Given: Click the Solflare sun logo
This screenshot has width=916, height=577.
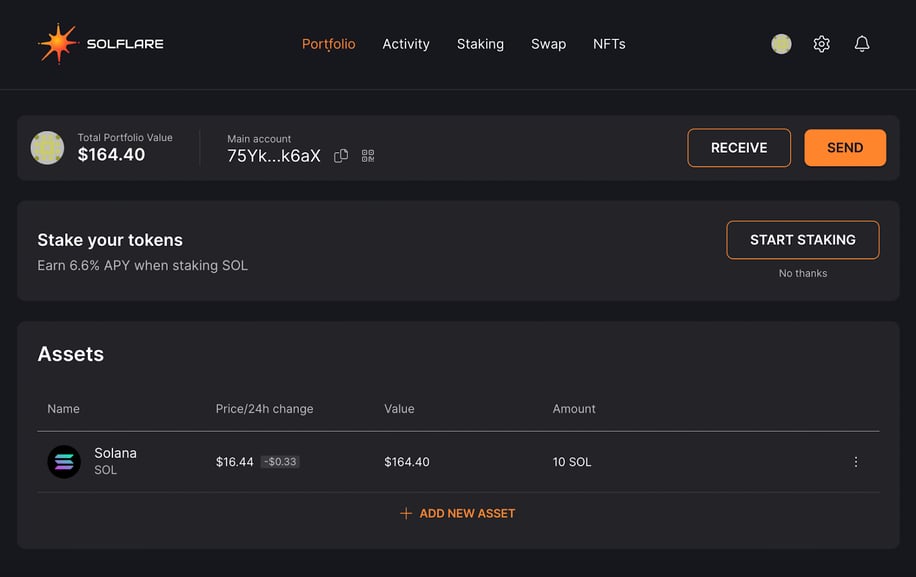Looking at the screenshot, I should click(x=58, y=44).
